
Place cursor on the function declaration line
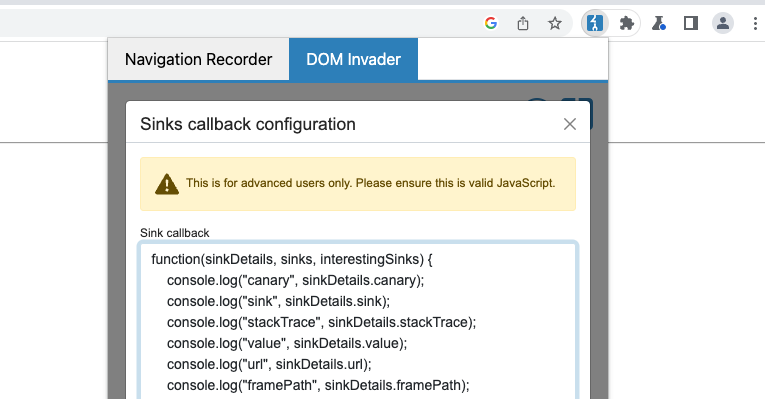pos(292,259)
